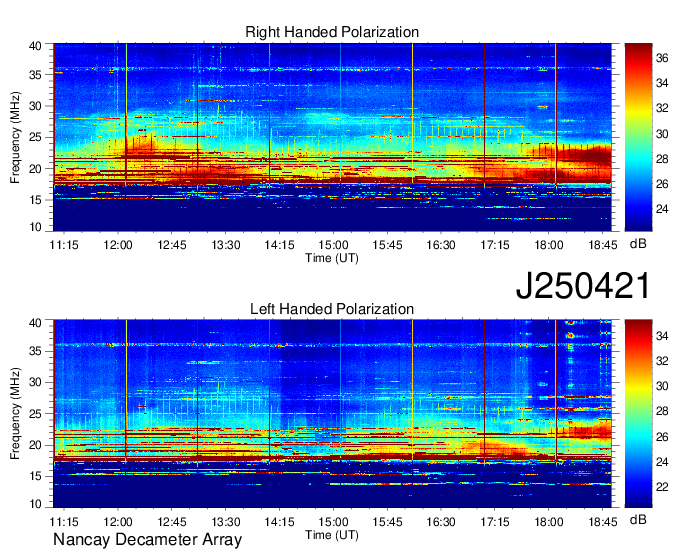Click 'Time (UT)' label under Left Handed plot
Screen dimensions: 680x552
tap(332, 535)
